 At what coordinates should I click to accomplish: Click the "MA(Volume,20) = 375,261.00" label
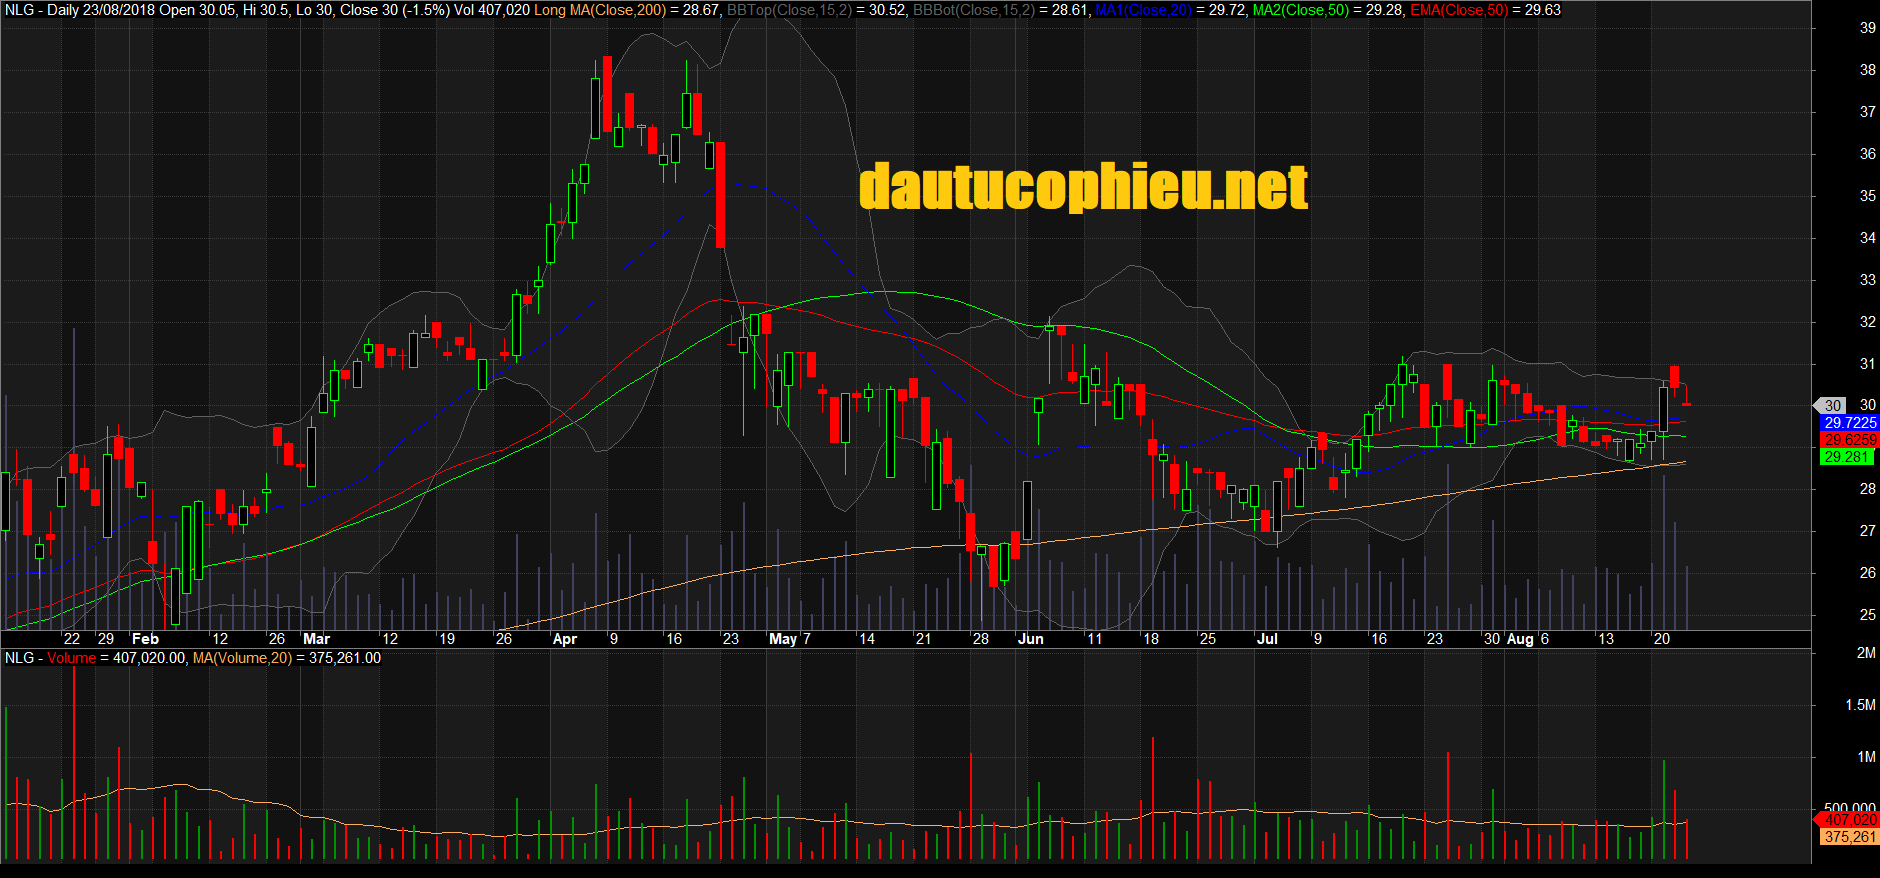tap(287, 658)
